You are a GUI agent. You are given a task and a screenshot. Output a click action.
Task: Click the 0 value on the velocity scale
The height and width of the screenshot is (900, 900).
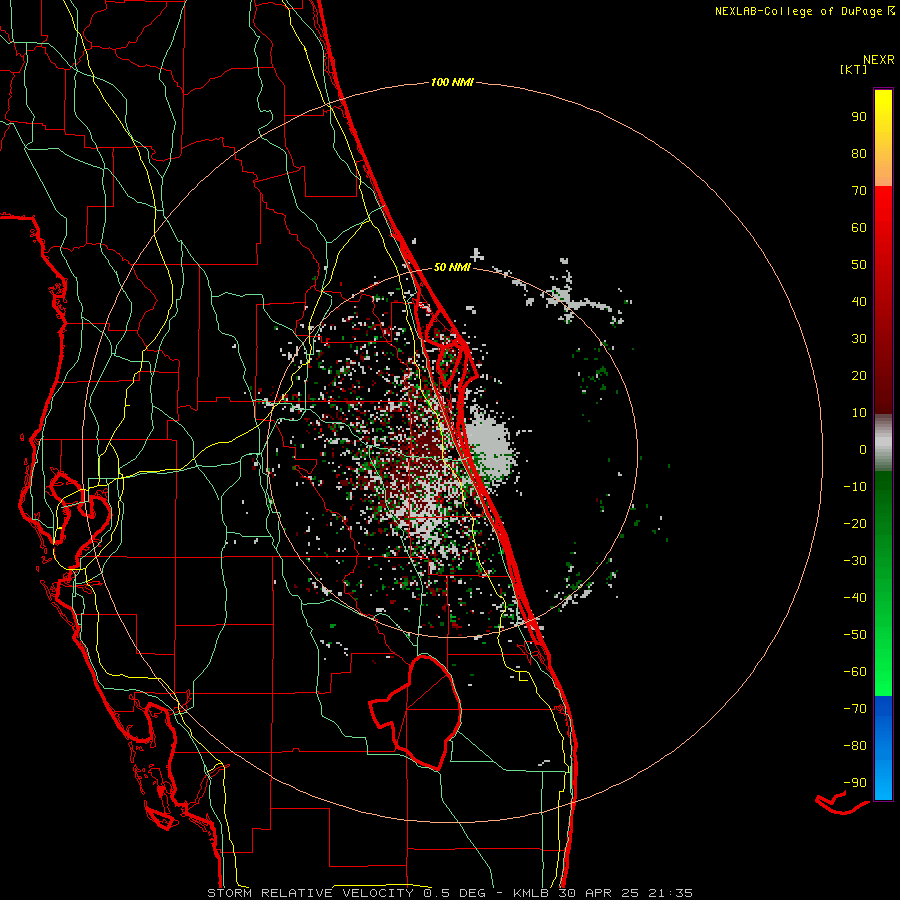pos(863,449)
